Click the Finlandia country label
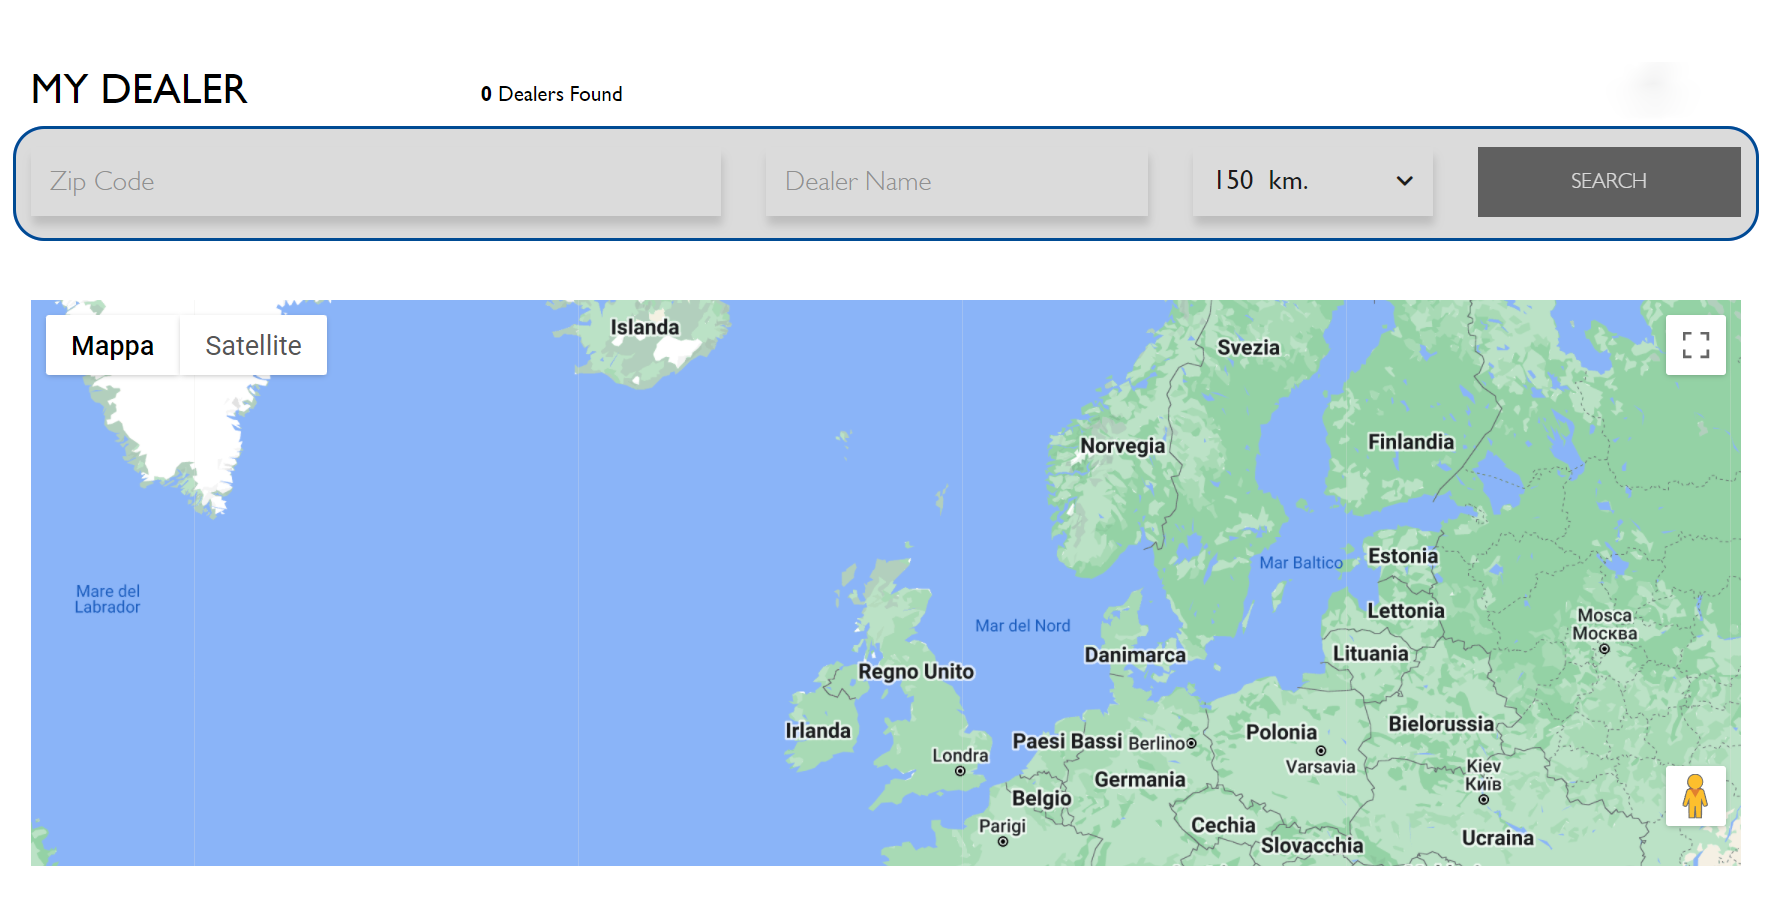 pyautogui.click(x=1410, y=442)
